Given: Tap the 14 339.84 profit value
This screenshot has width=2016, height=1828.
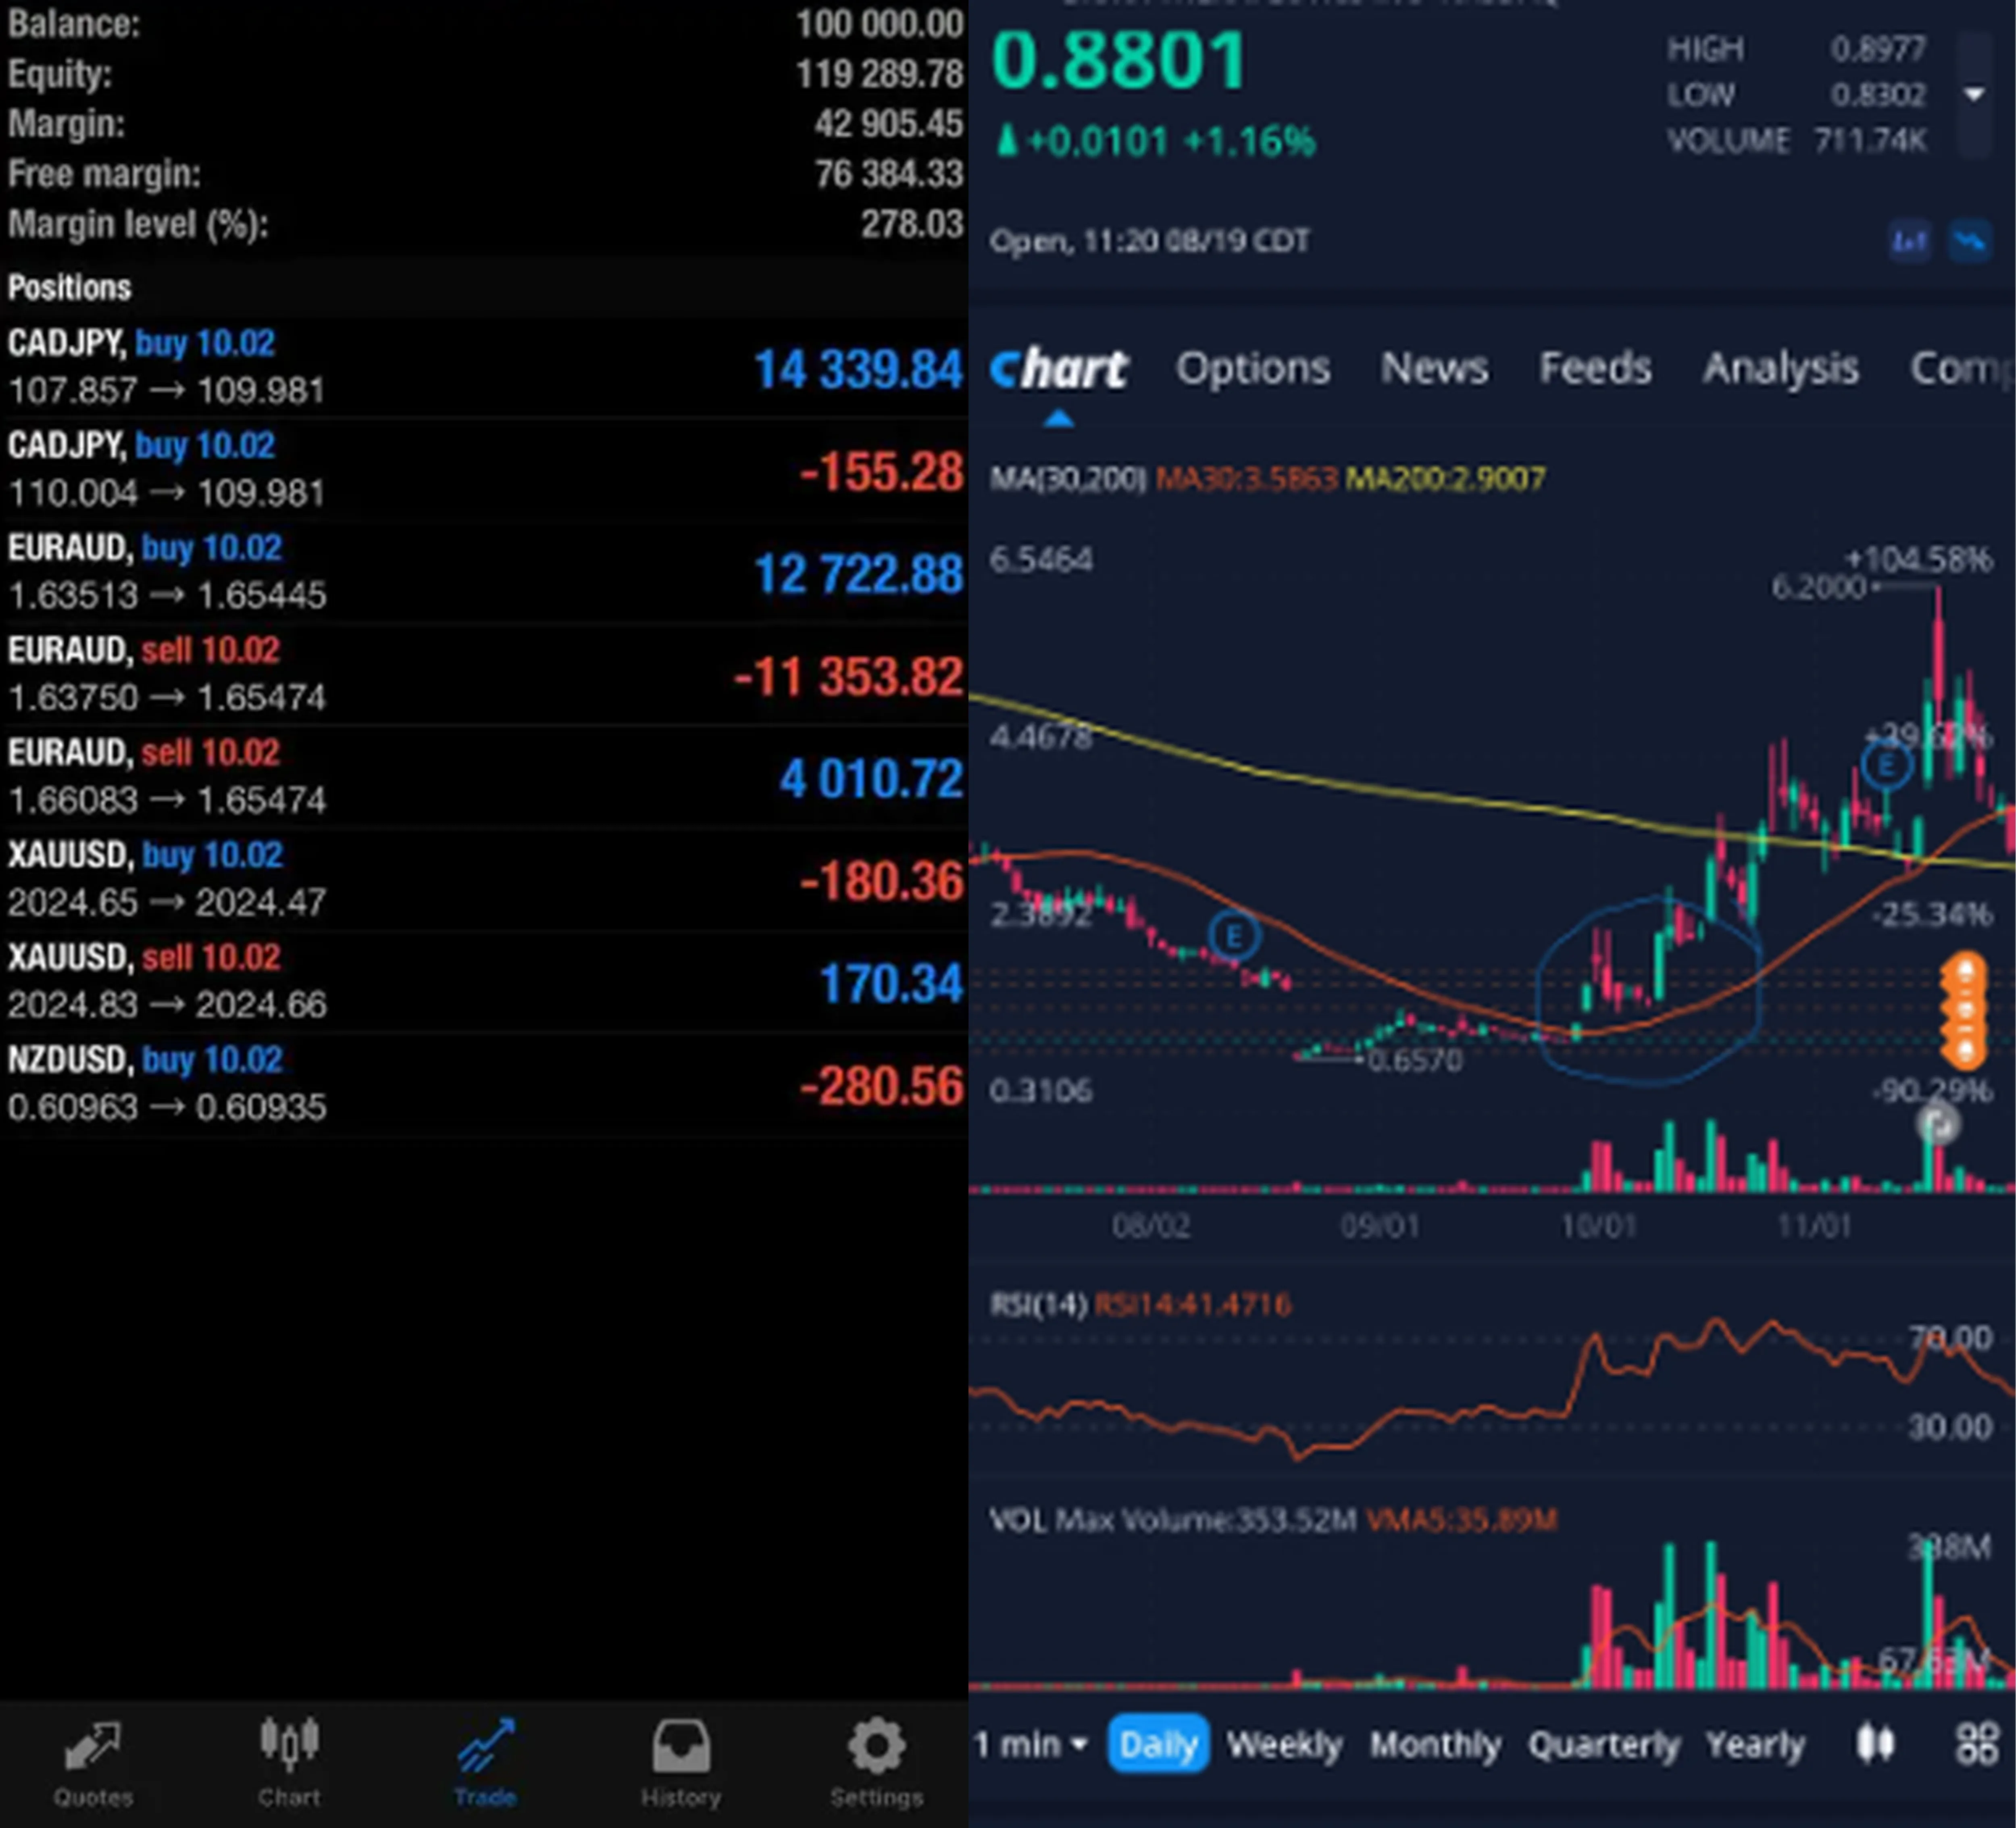Looking at the screenshot, I should (858, 370).
